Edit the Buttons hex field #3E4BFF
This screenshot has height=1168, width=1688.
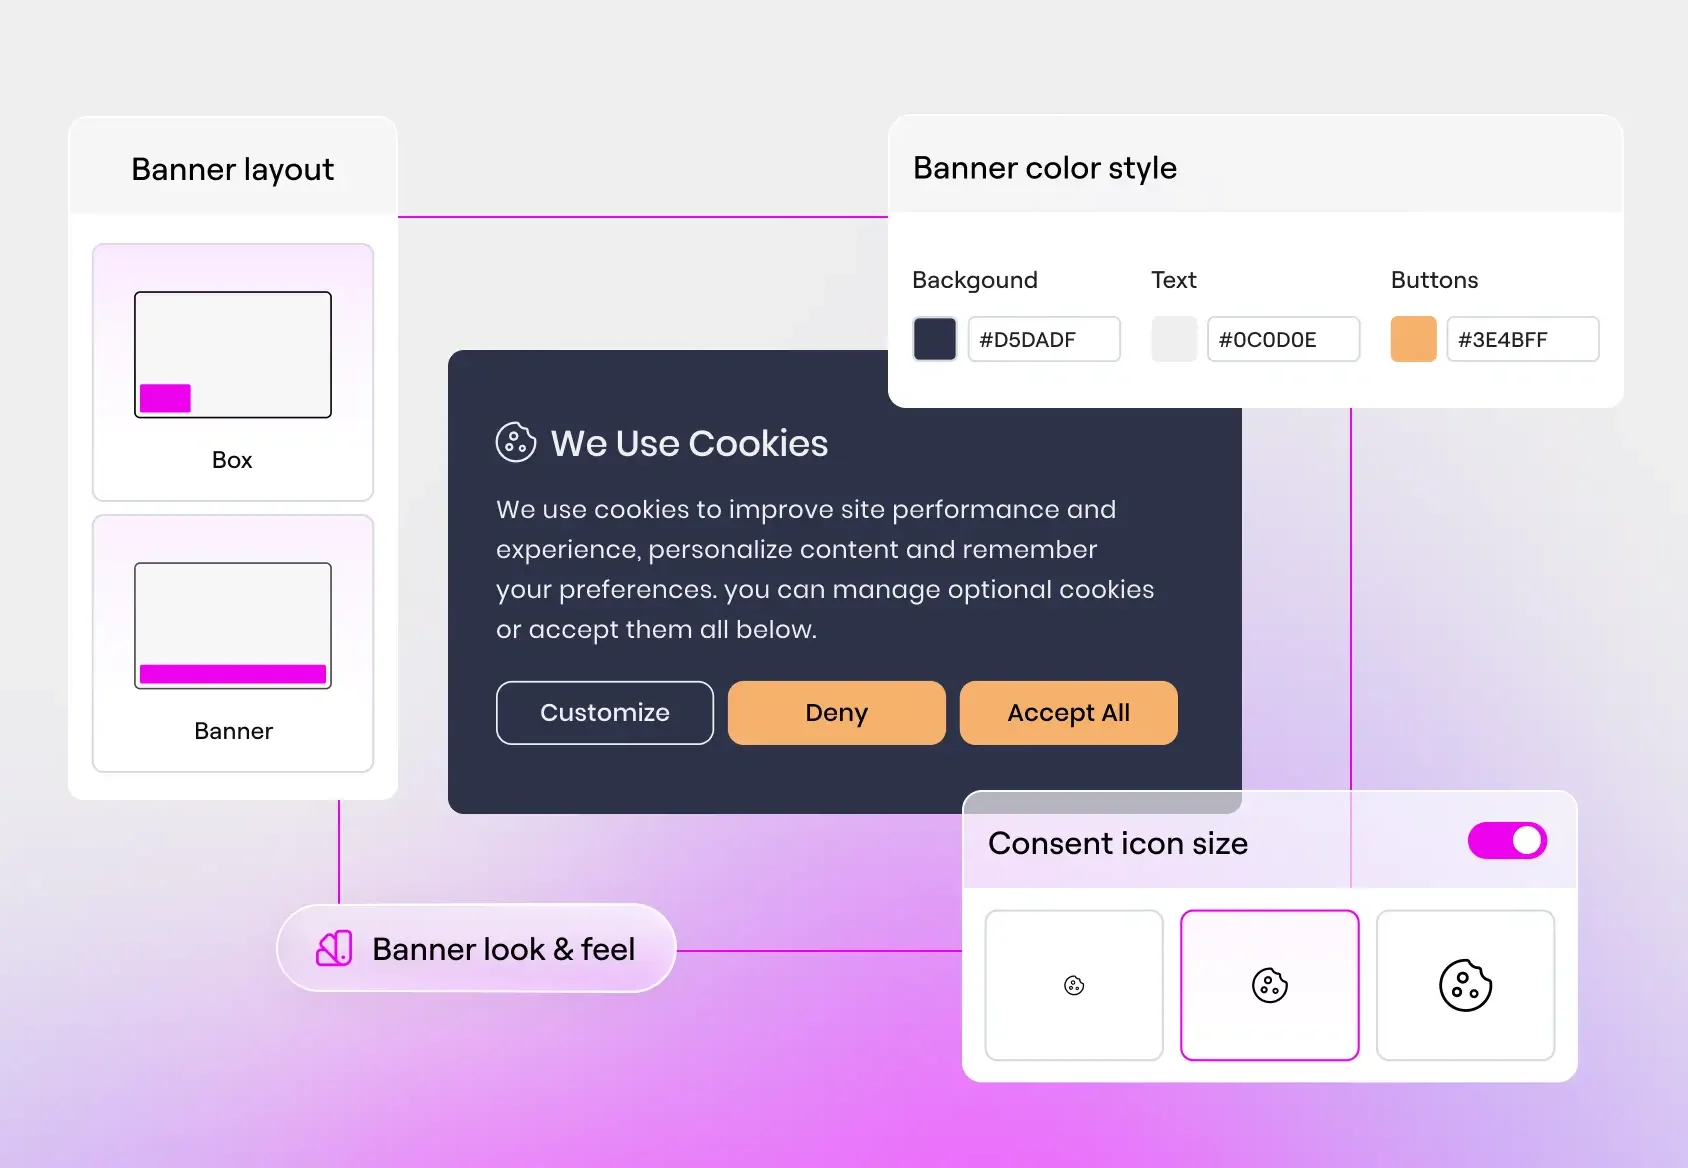tap(1523, 339)
